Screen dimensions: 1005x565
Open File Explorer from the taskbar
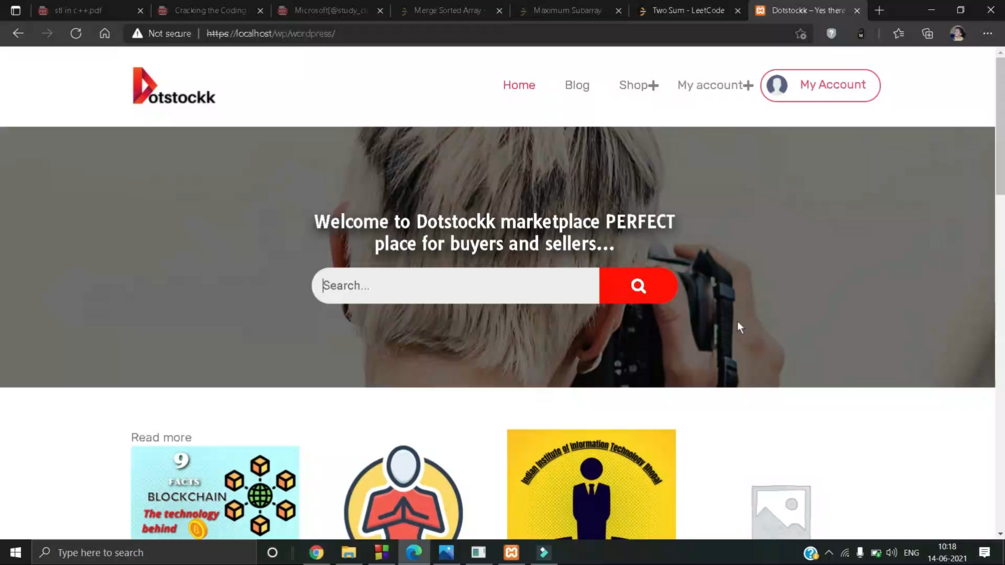[x=349, y=552]
